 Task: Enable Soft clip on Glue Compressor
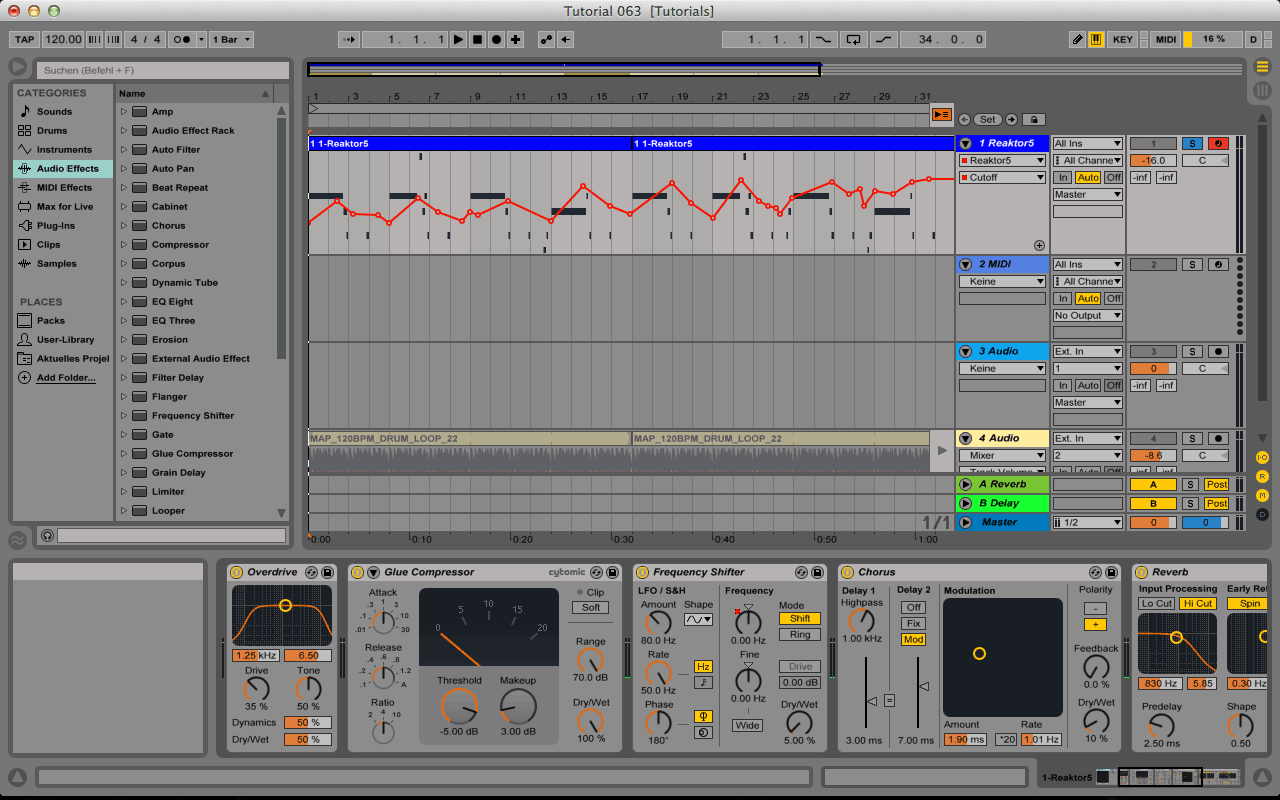(x=591, y=608)
